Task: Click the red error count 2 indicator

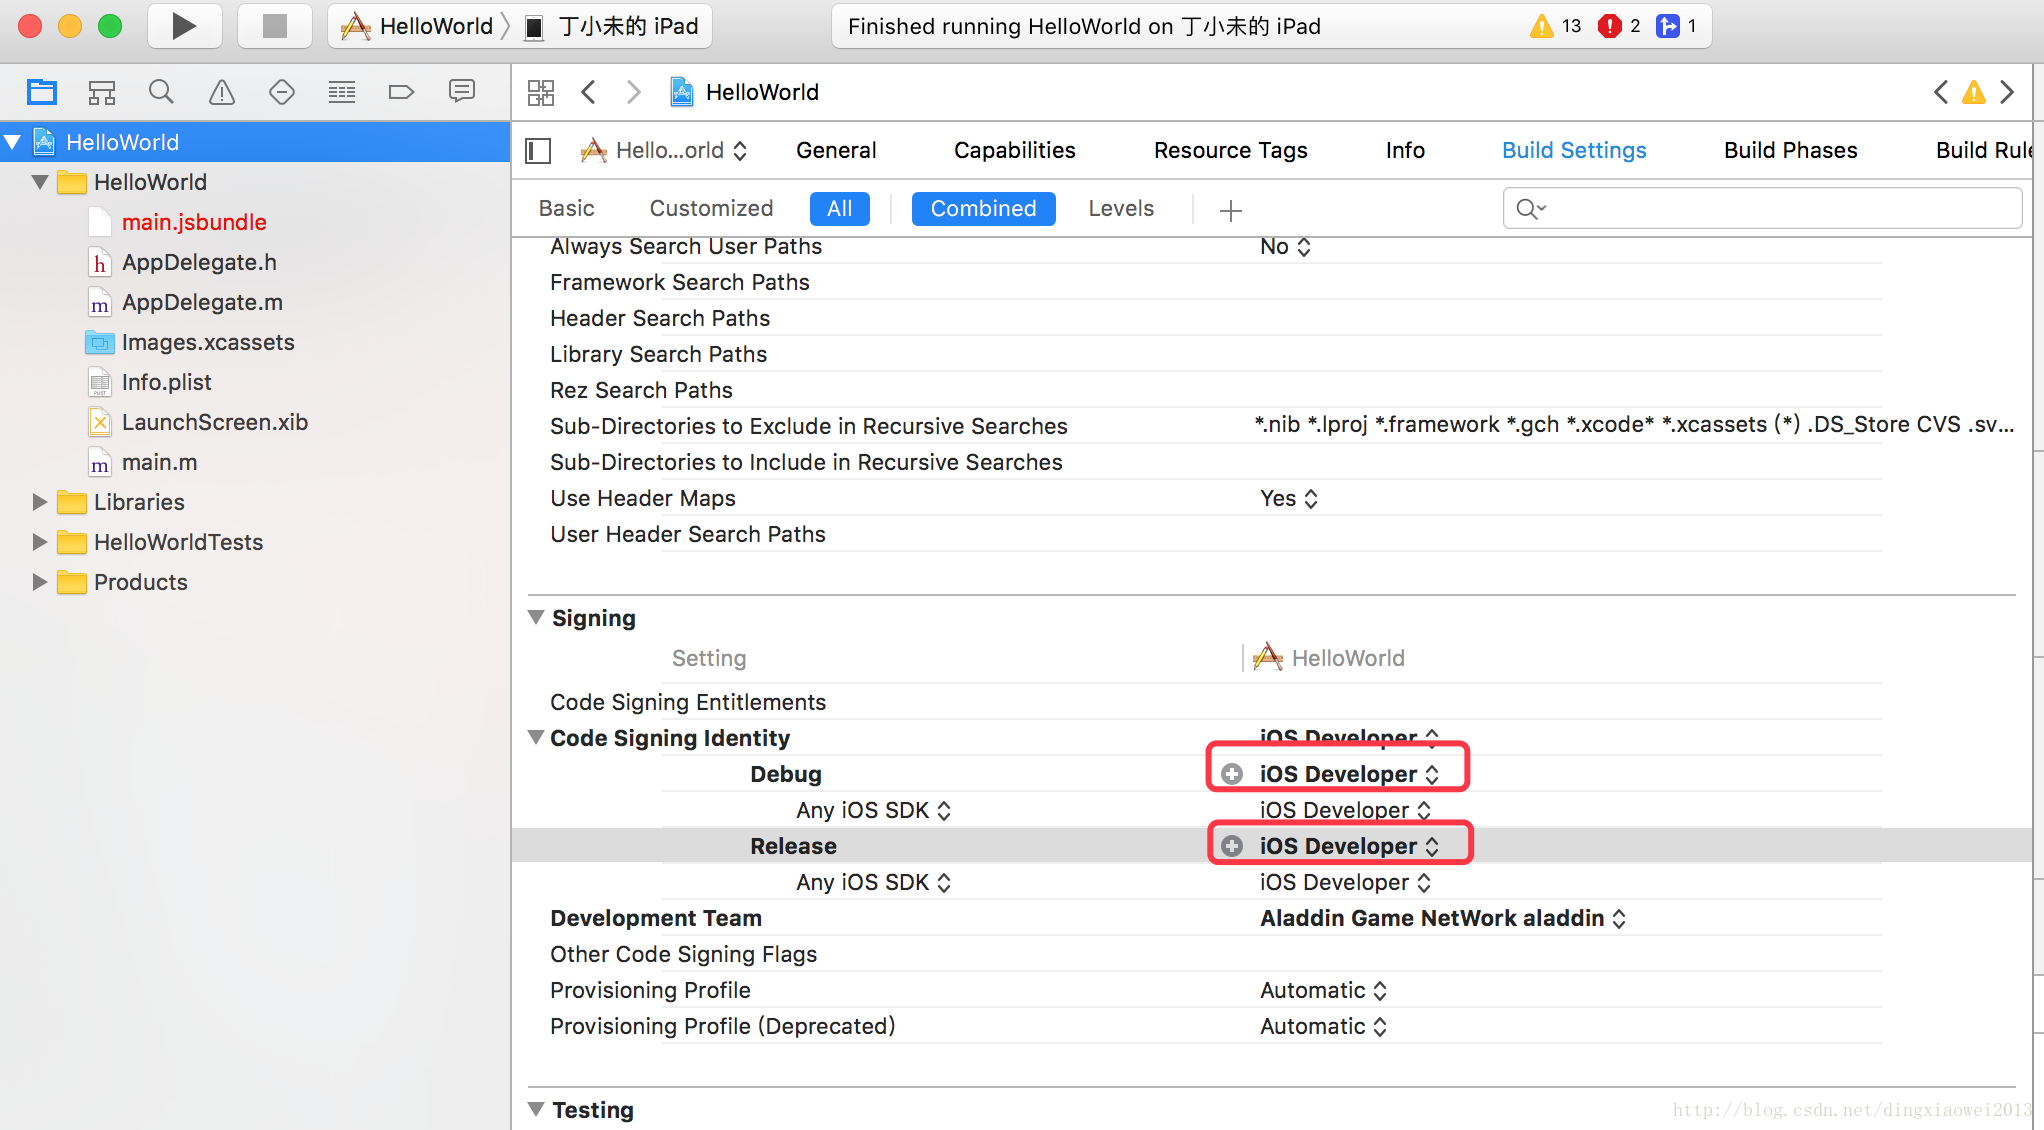Action: click(x=1619, y=26)
